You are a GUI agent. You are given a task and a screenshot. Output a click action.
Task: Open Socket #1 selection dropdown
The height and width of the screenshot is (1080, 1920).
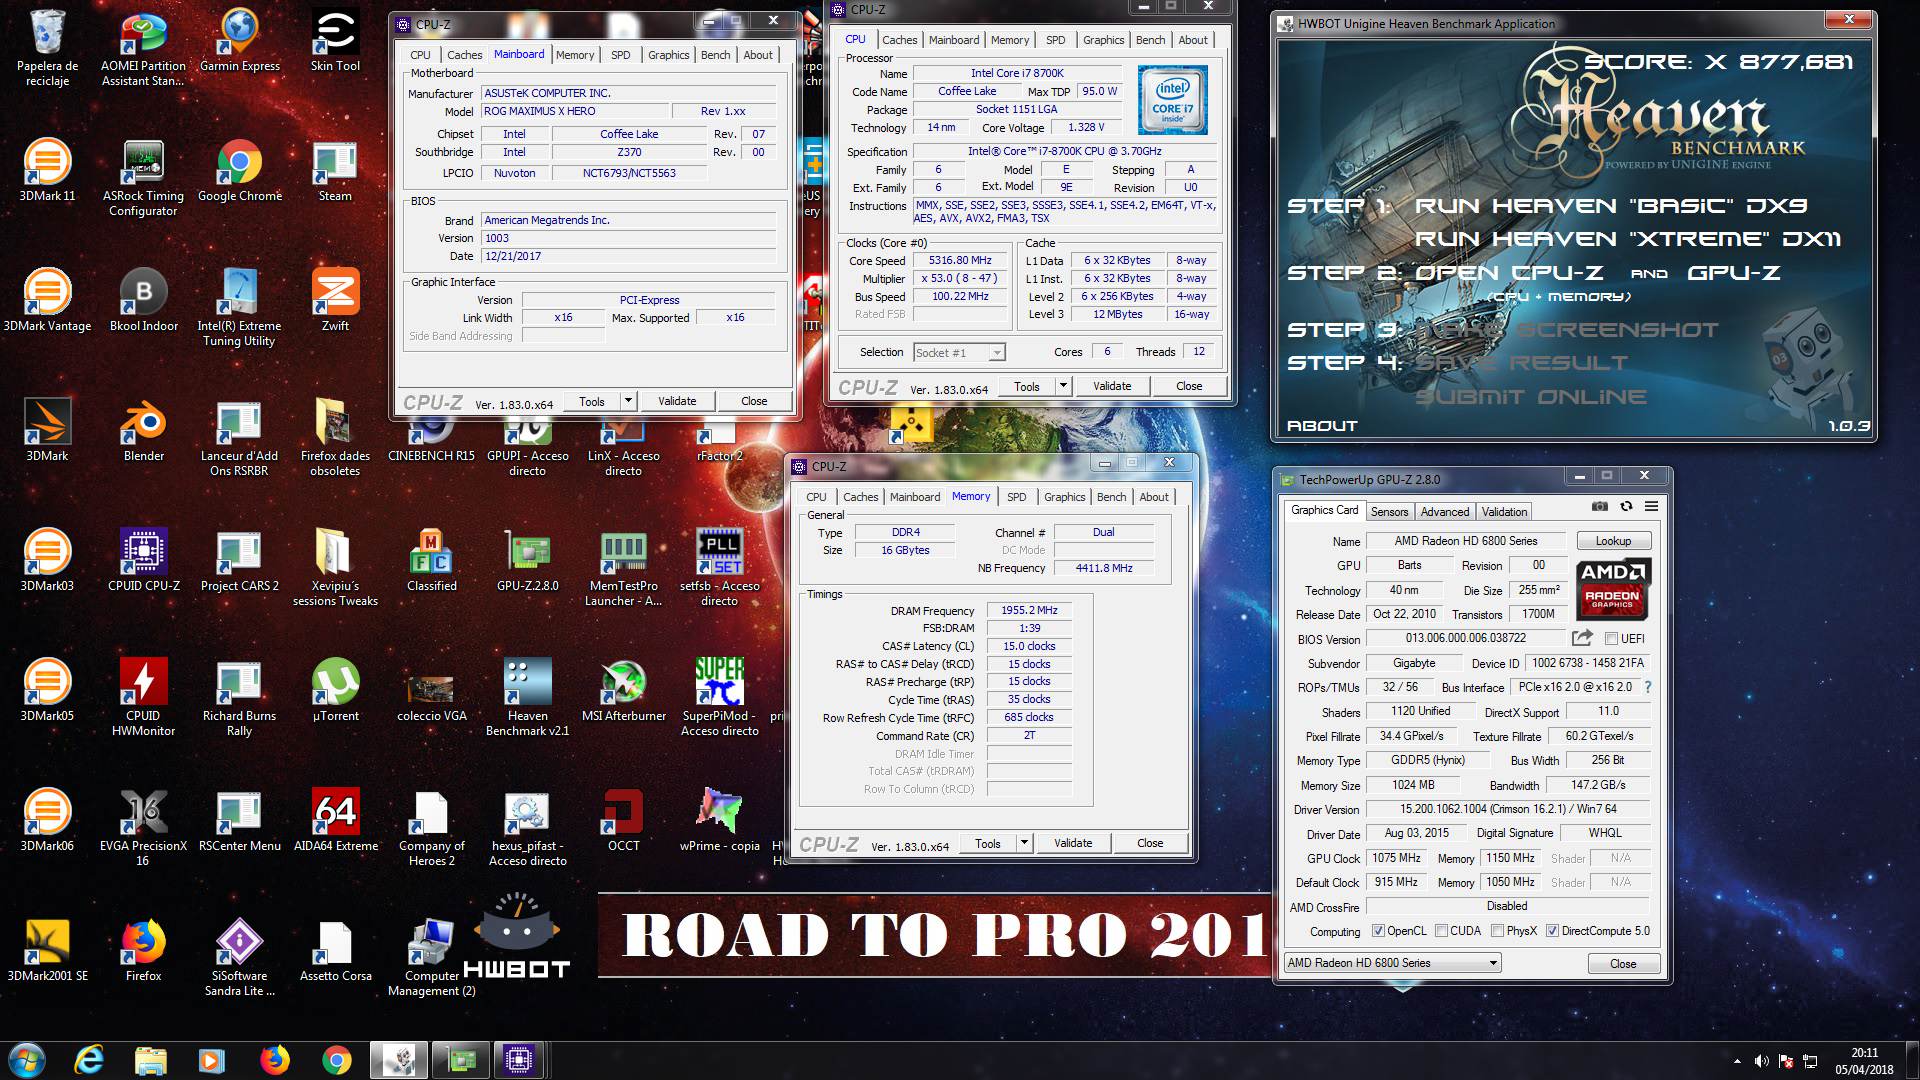point(958,352)
